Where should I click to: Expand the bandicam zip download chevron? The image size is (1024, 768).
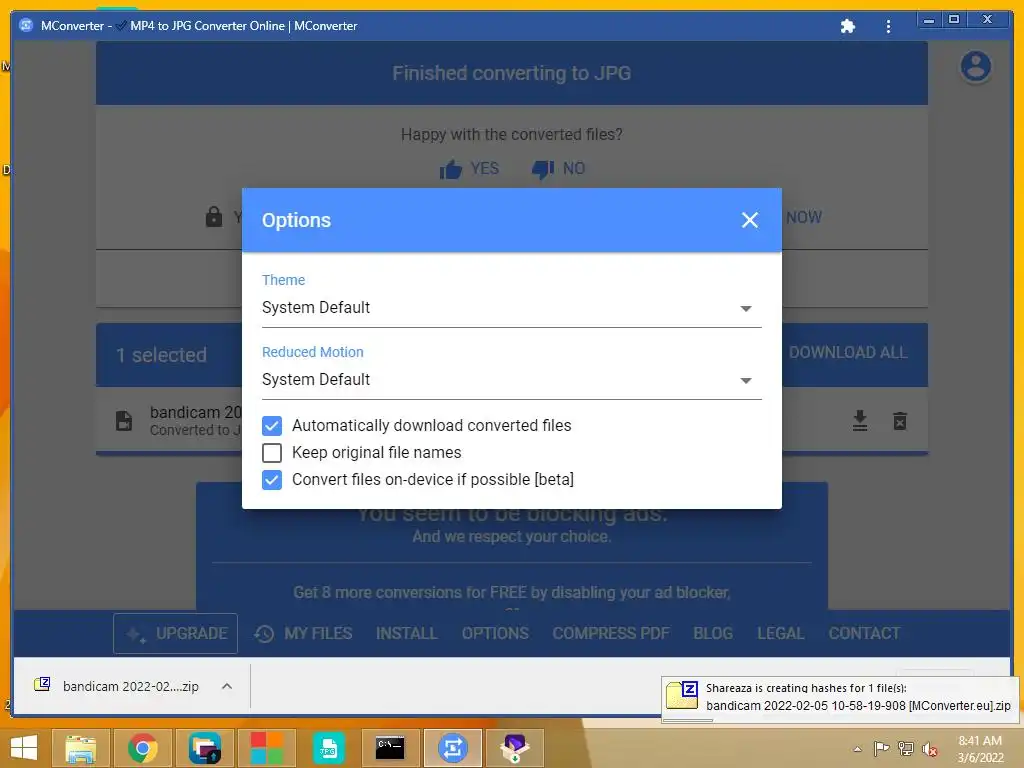coord(227,686)
